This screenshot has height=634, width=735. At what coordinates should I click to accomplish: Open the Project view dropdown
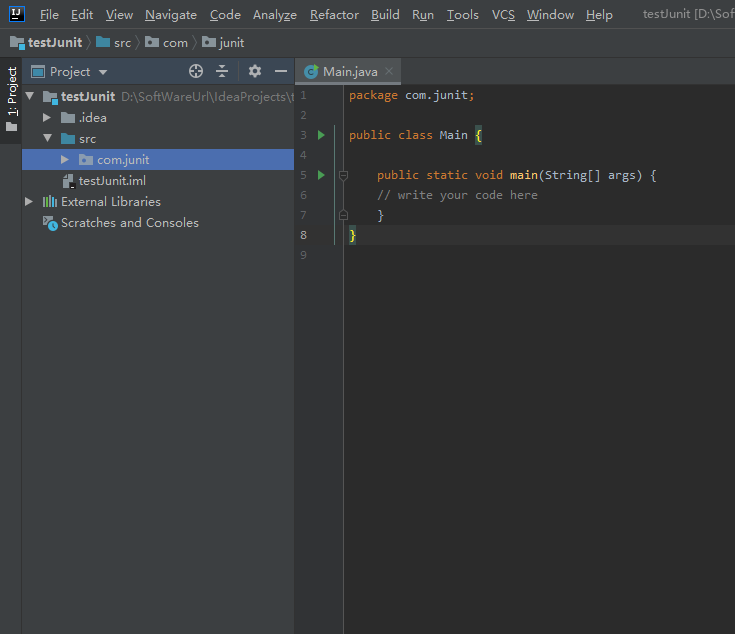pyautogui.click(x=102, y=72)
